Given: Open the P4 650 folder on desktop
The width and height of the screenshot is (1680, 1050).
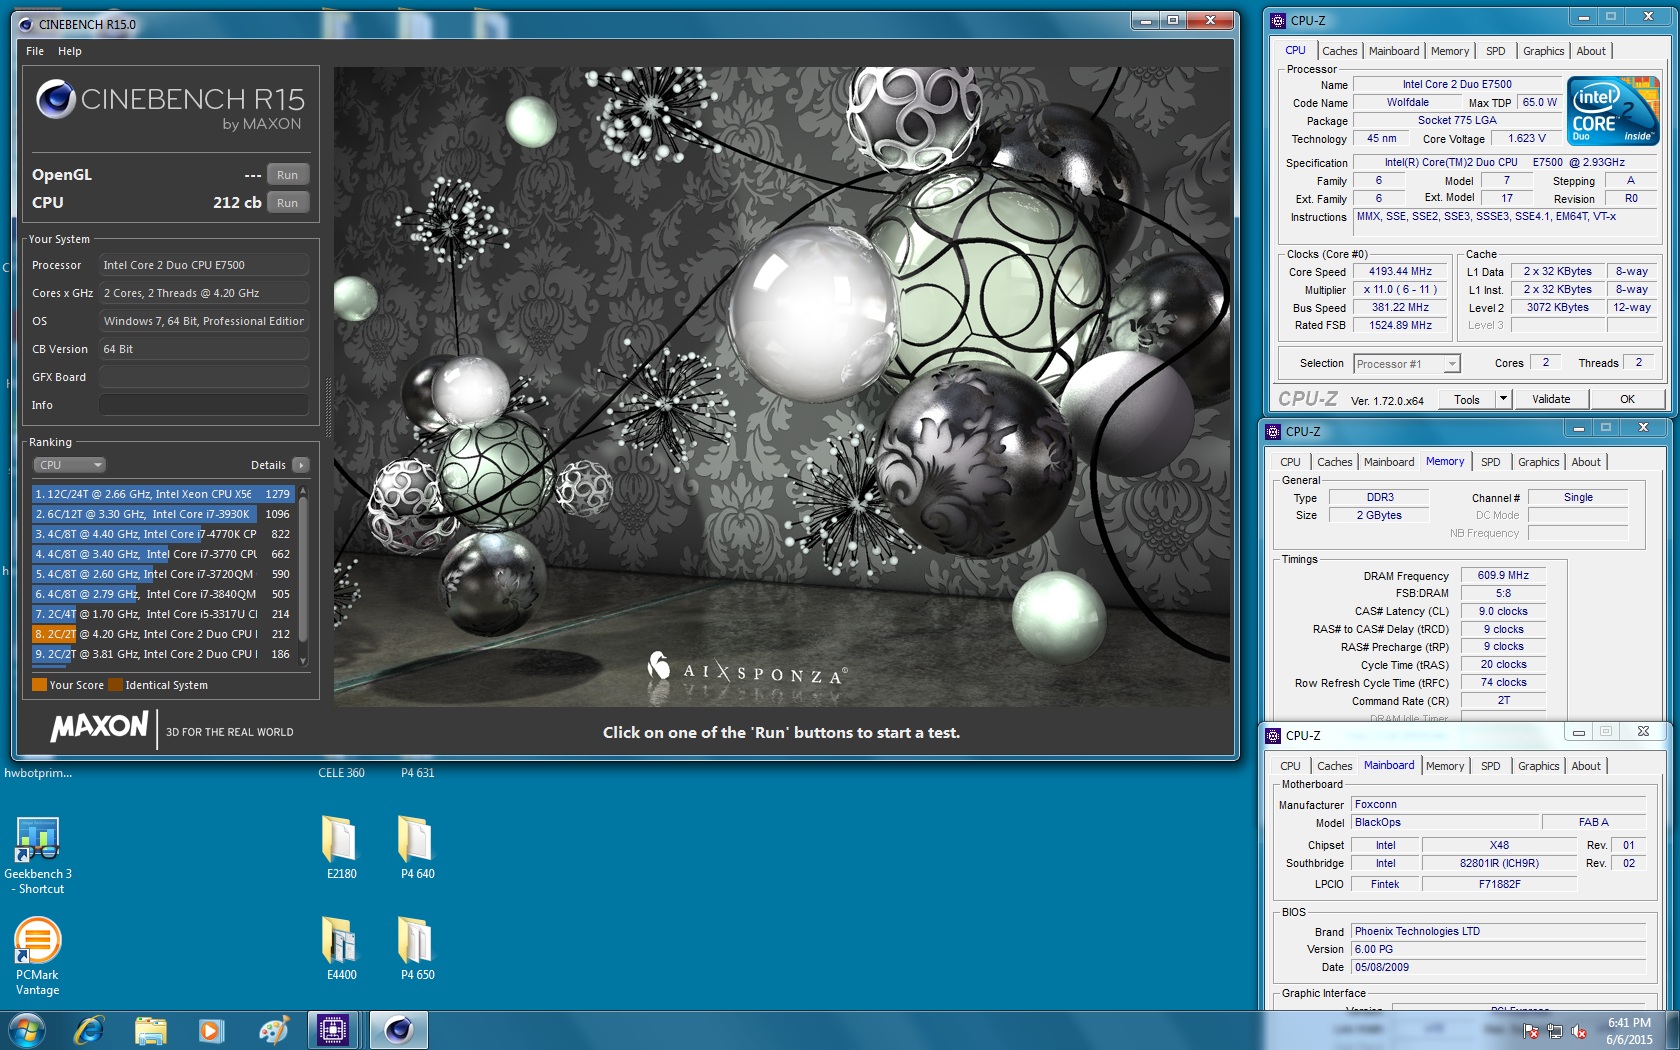Looking at the screenshot, I should click(x=417, y=948).
